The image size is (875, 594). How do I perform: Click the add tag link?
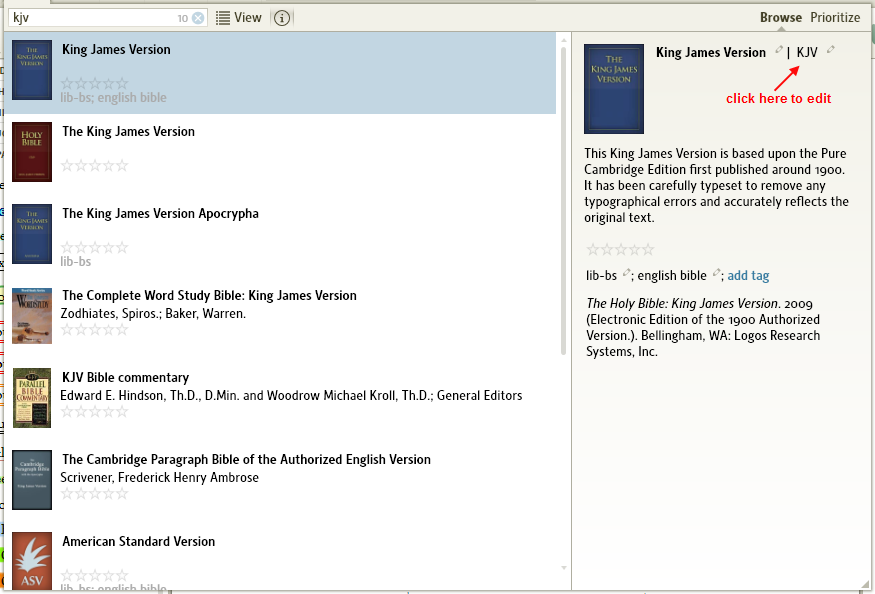pyautogui.click(x=748, y=275)
